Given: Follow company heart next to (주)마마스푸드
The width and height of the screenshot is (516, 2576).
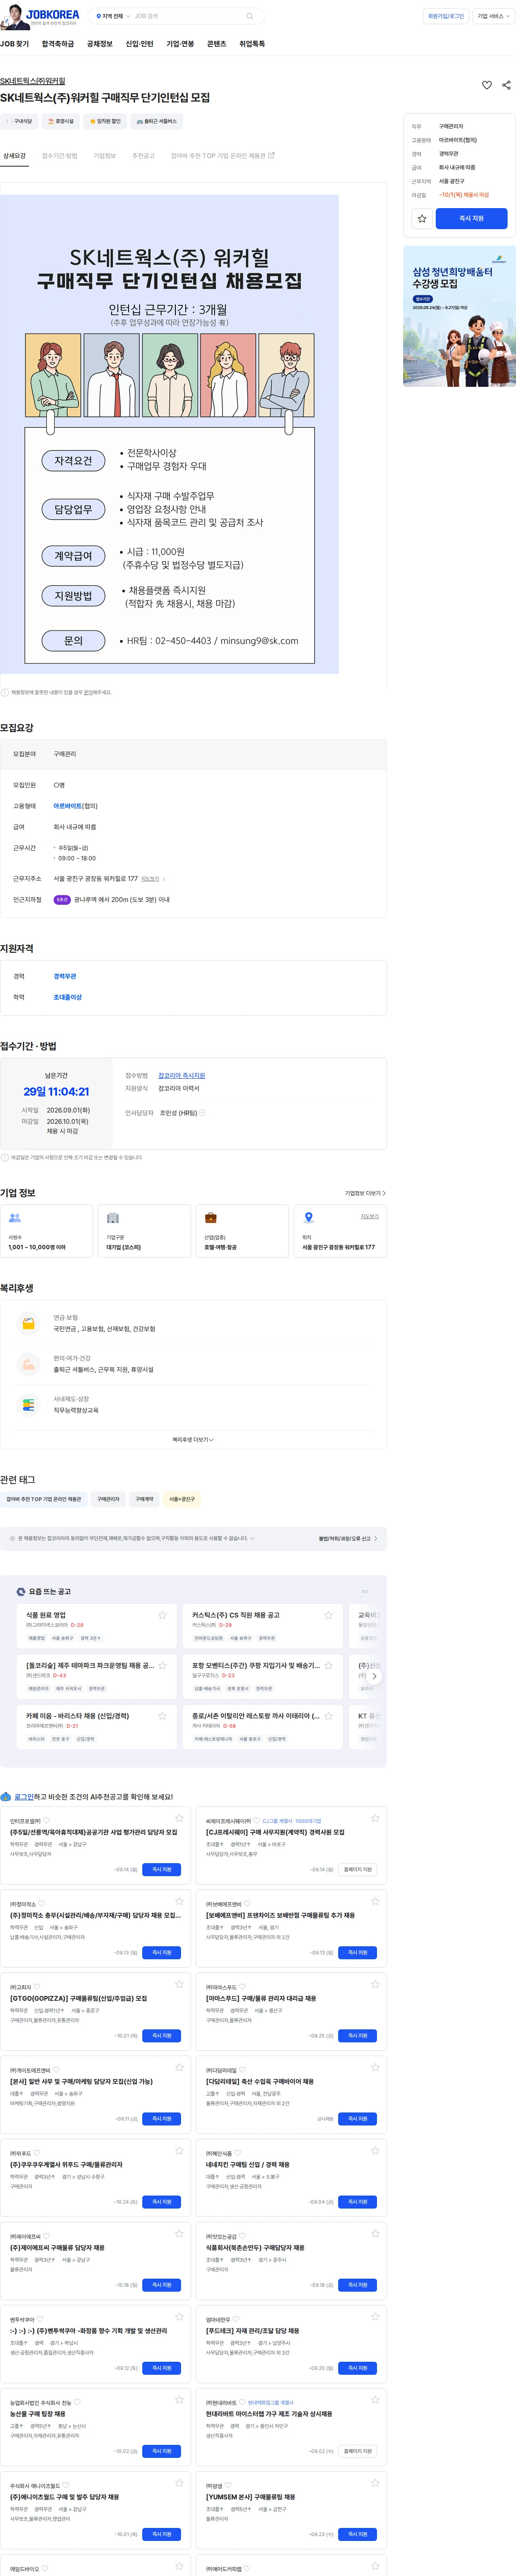Looking at the screenshot, I should pos(241,1987).
